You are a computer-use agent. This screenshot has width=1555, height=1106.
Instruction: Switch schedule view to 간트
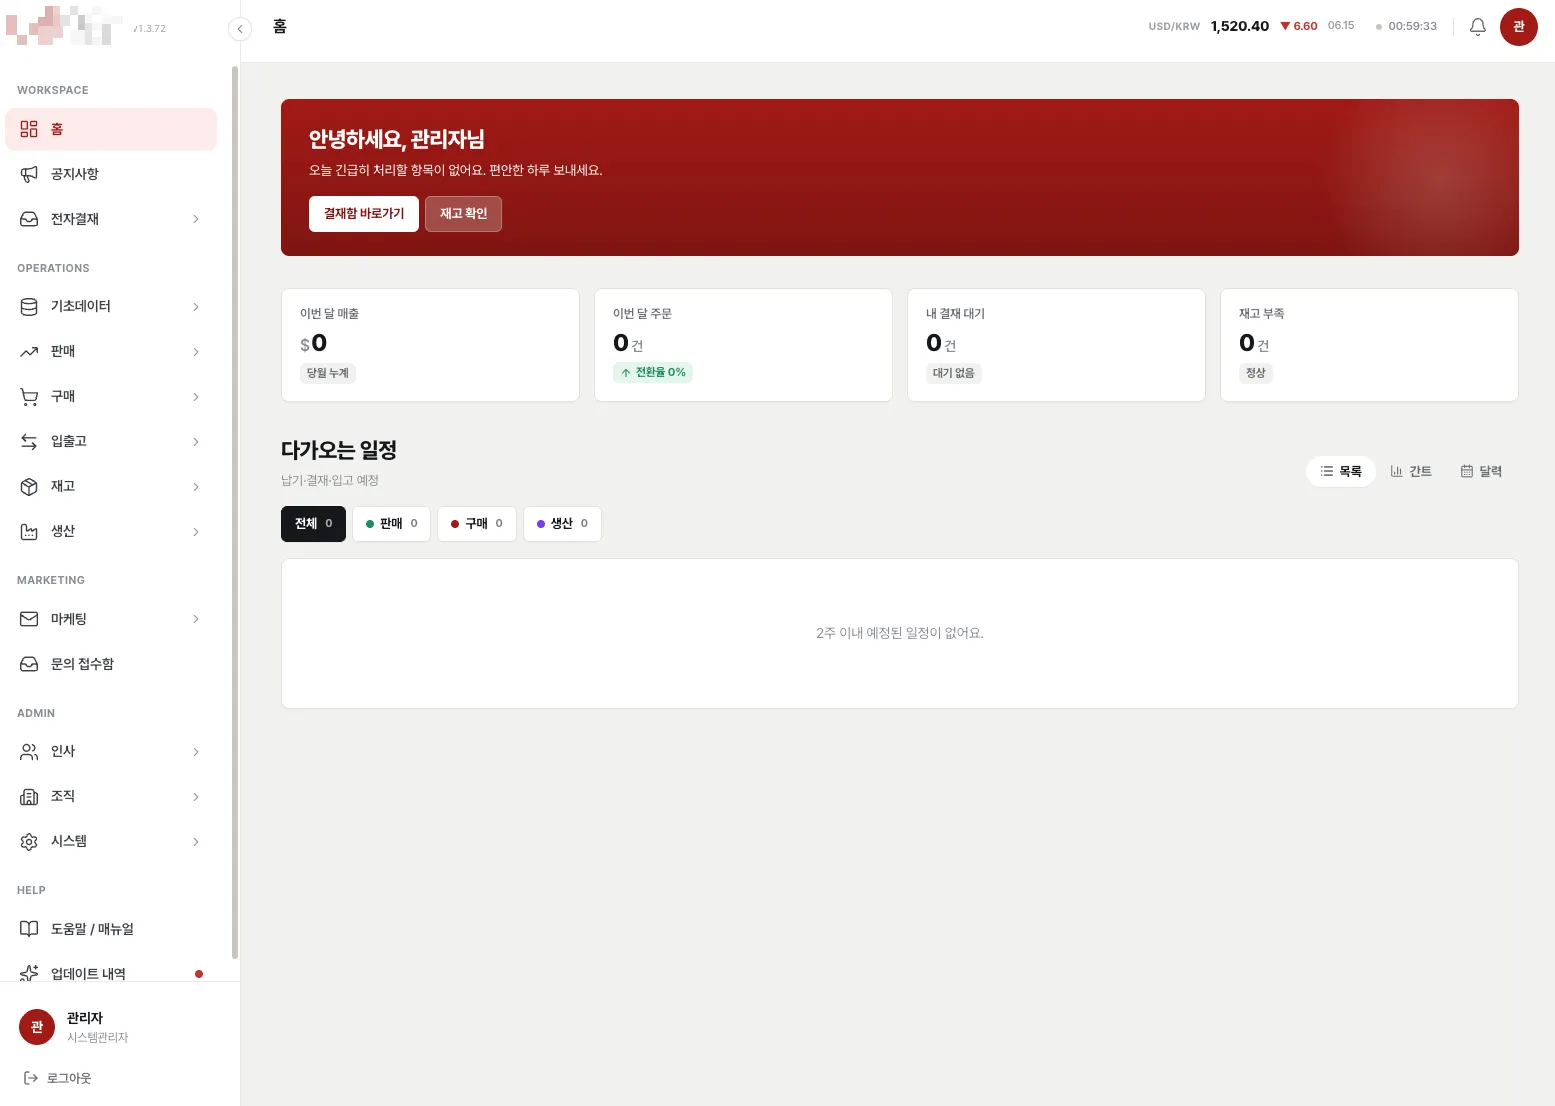coord(1411,471)
